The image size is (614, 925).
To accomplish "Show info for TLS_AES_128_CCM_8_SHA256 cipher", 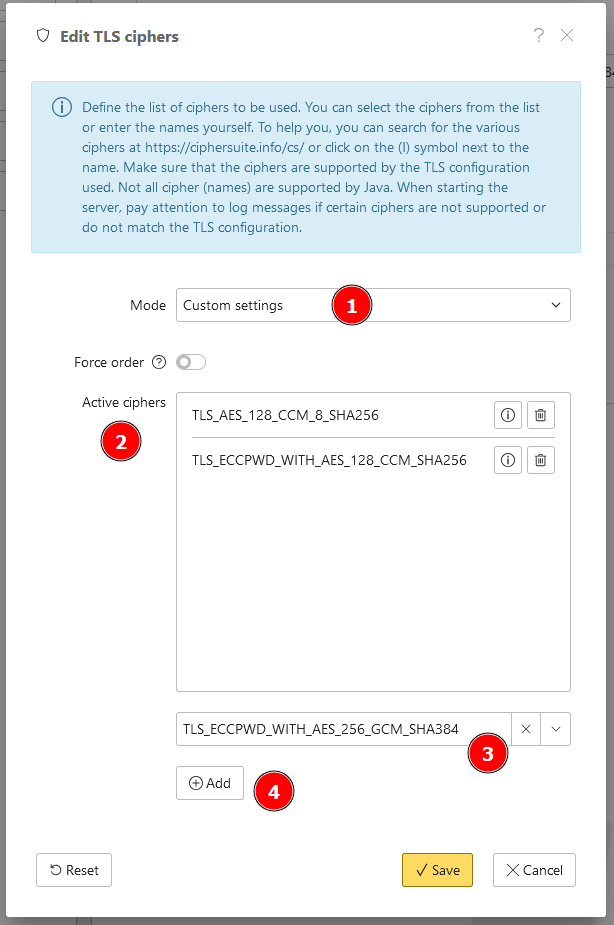I will [508, 415].
